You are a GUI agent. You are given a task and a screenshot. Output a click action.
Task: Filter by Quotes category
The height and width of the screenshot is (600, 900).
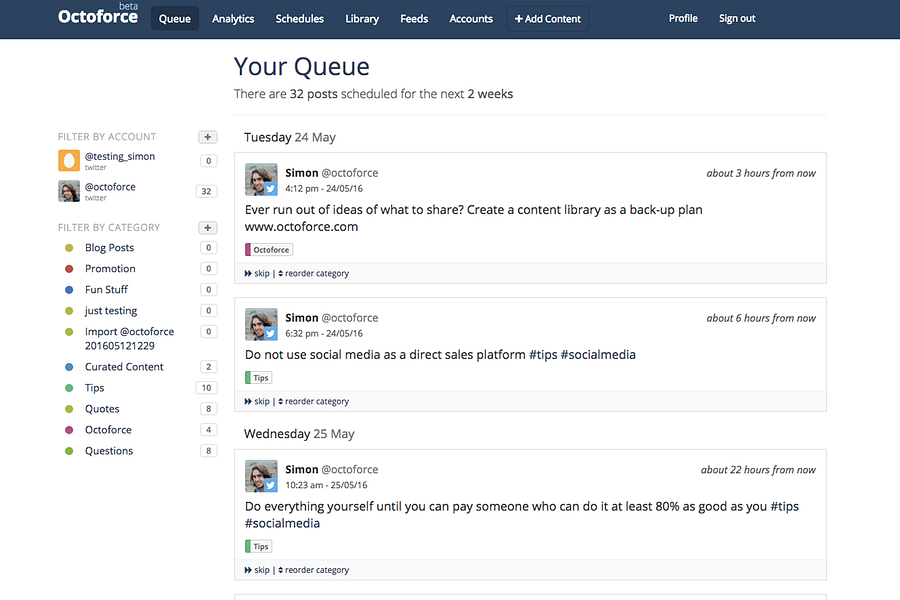pos(102,409)
